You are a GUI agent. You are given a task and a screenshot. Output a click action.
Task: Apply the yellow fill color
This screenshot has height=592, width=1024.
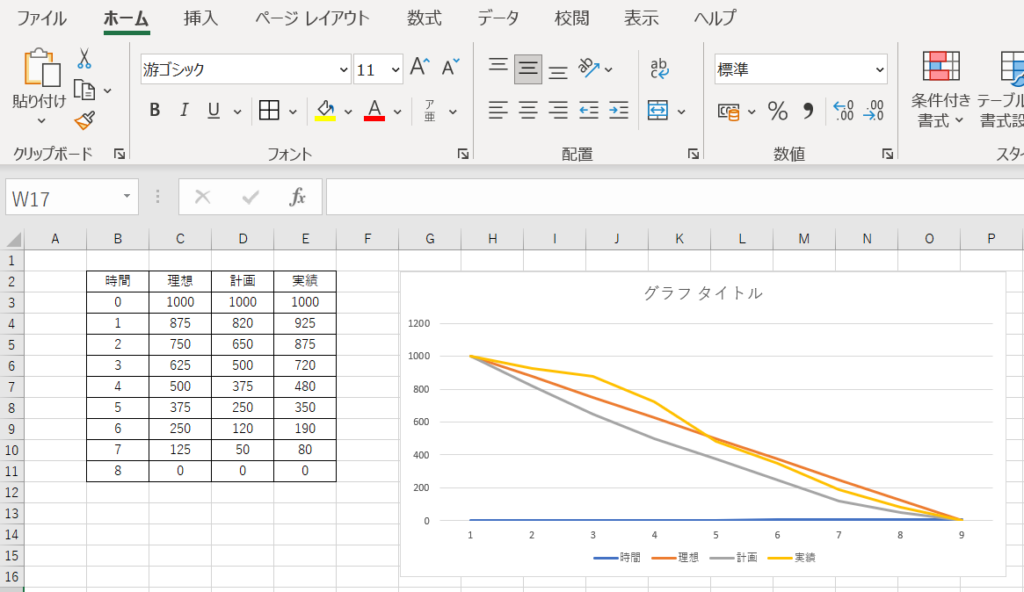[325, 111]
